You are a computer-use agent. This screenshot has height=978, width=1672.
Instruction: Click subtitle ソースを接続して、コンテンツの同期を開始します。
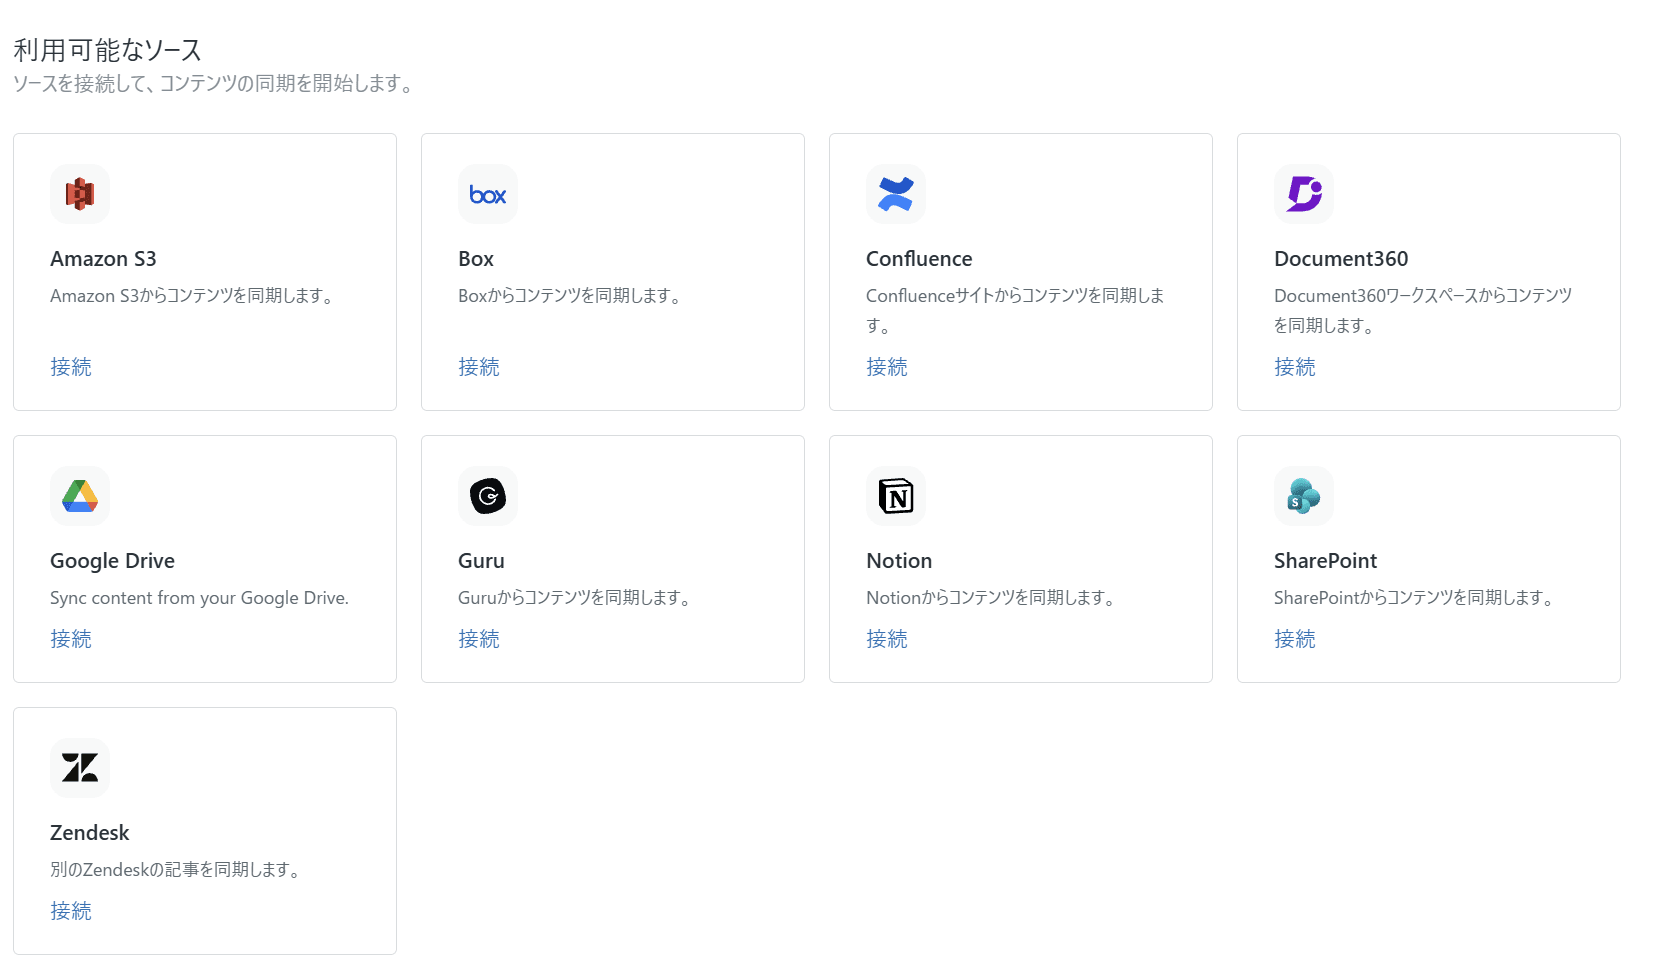coord(214,83)
